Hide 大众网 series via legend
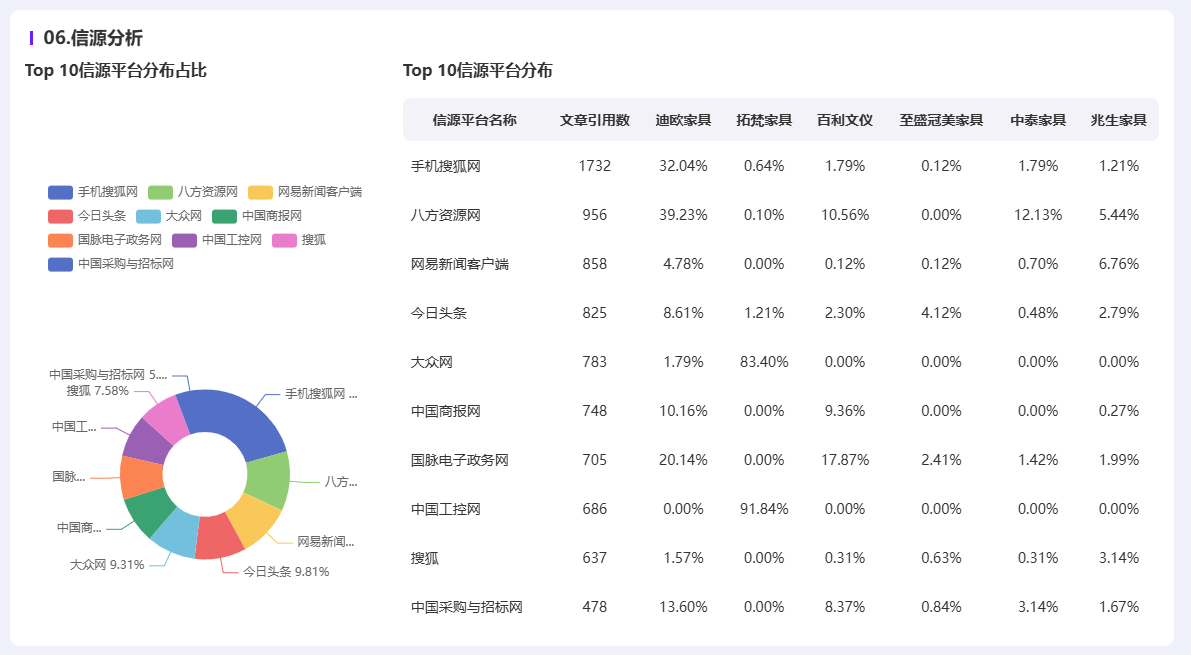The width and height of the screenshot is (1191, 655). pyautogui.click(x=169, y=216)
